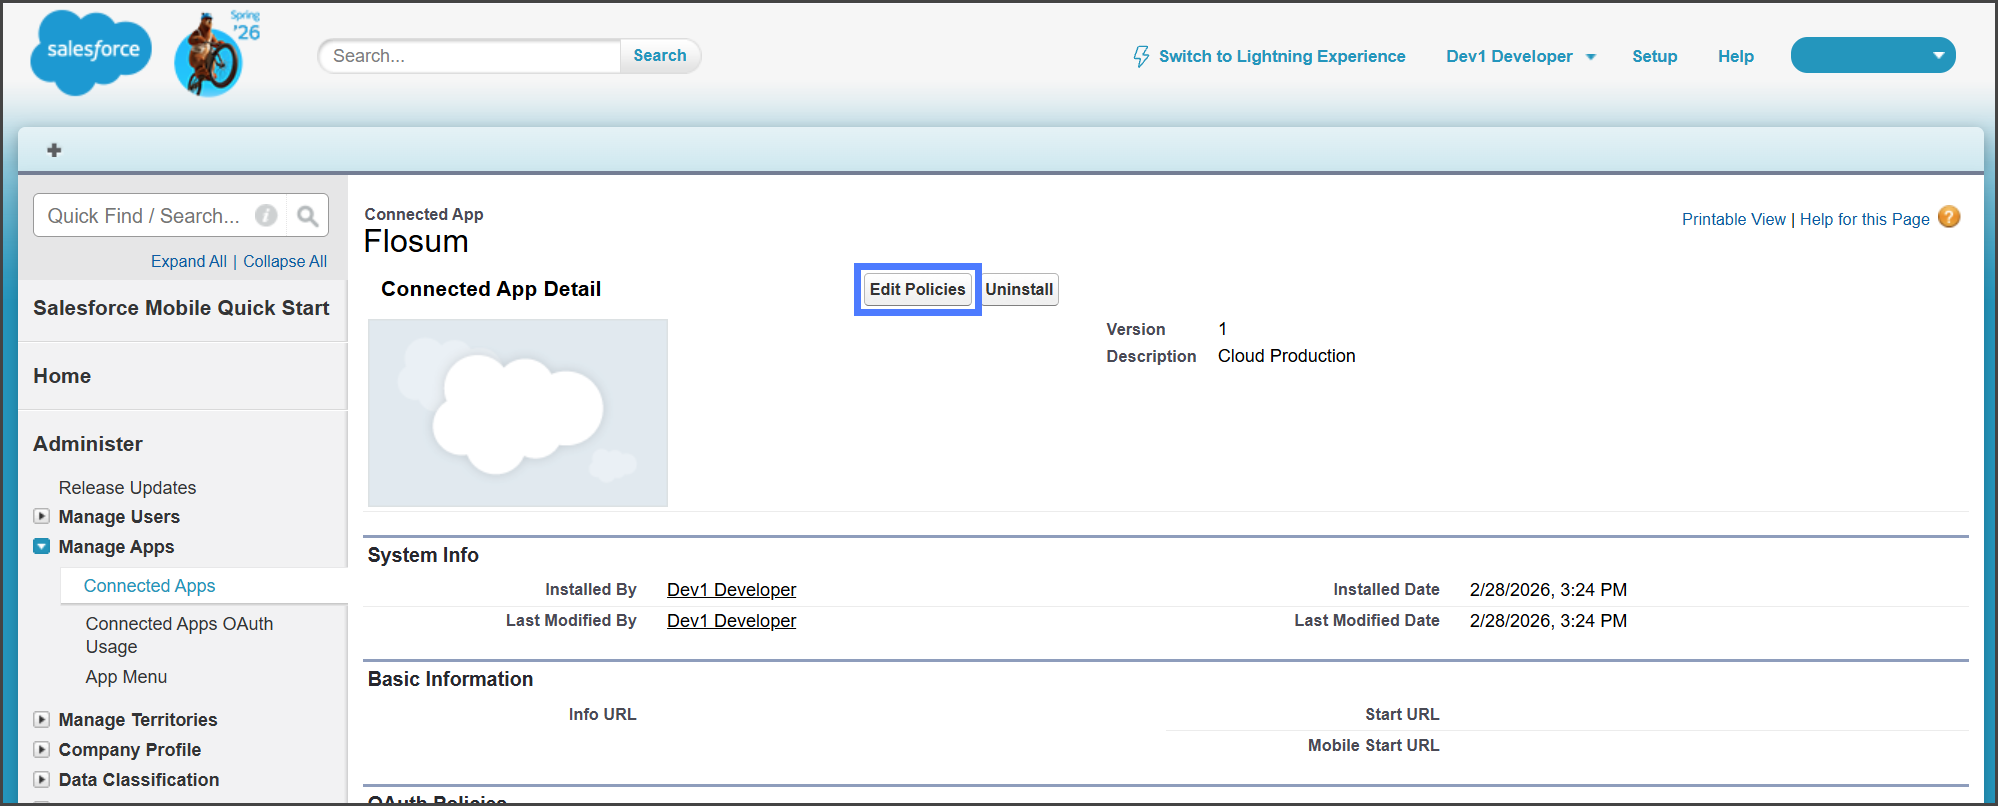Expand the Company Profile section

tap(41, 750)
